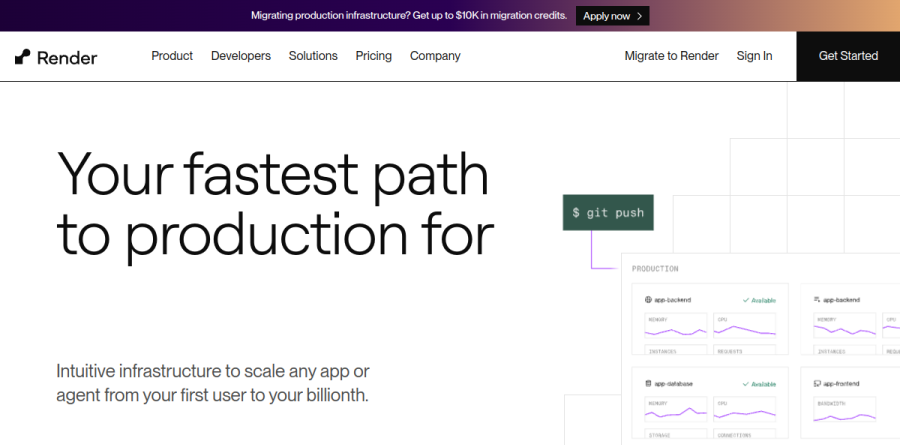This screenshot has width=900, height=445.
Task: Click the MEMORY graph in the app-backend card
Action: point(676,326)
